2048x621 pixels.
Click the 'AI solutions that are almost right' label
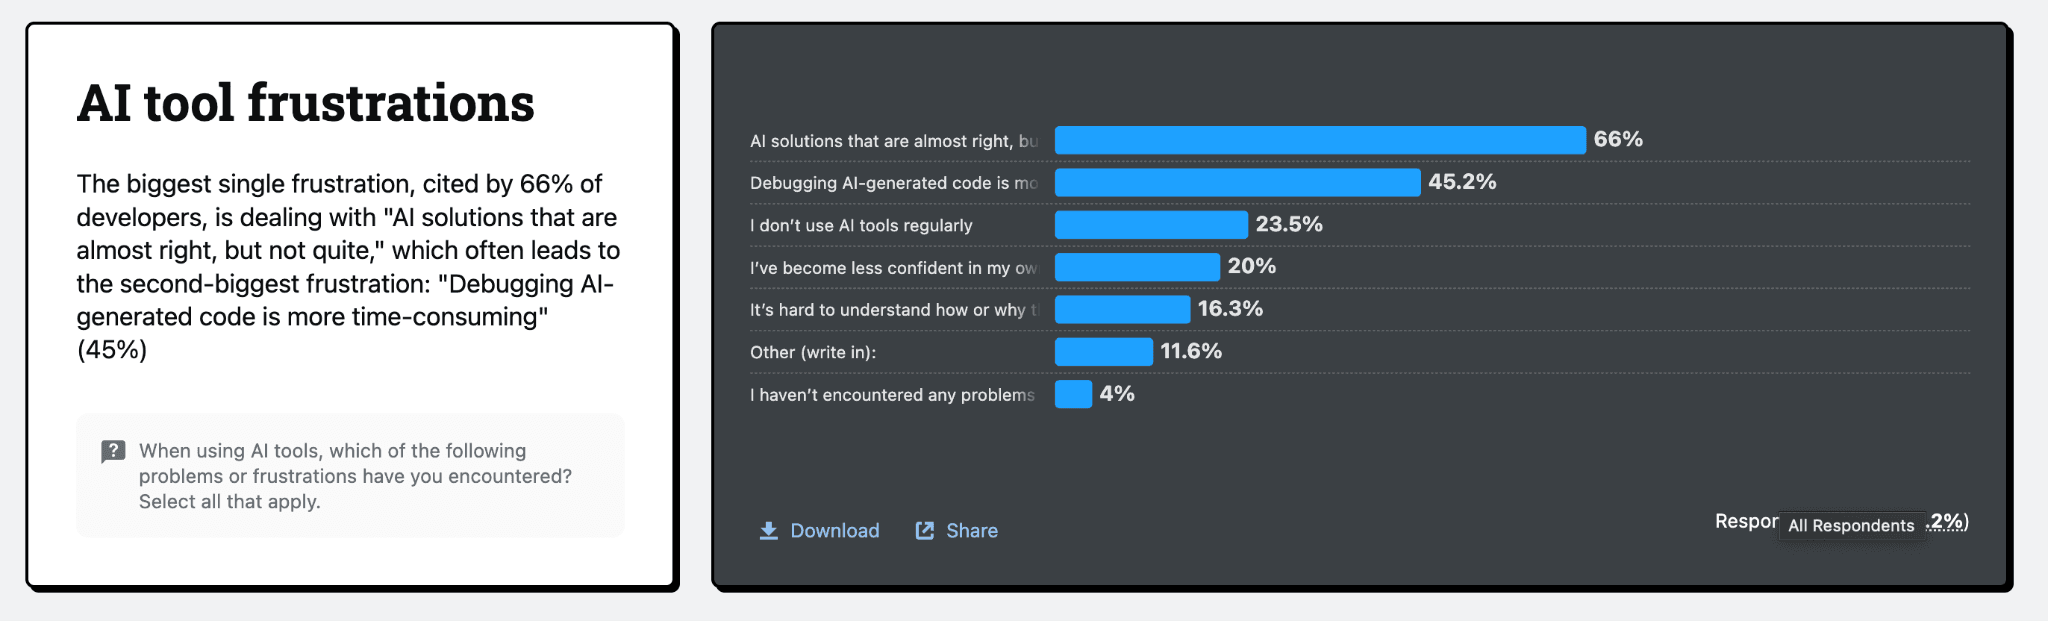coord(894,141)
